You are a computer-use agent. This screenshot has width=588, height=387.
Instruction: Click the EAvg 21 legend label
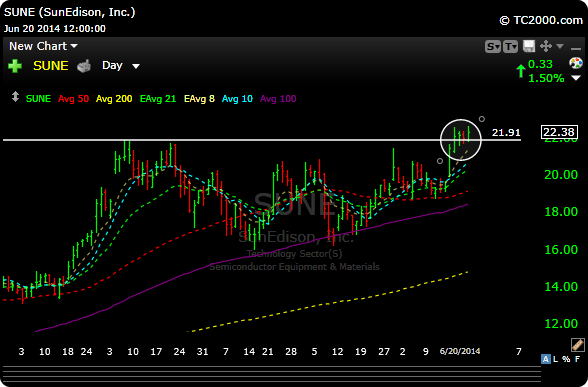point(158,99)
